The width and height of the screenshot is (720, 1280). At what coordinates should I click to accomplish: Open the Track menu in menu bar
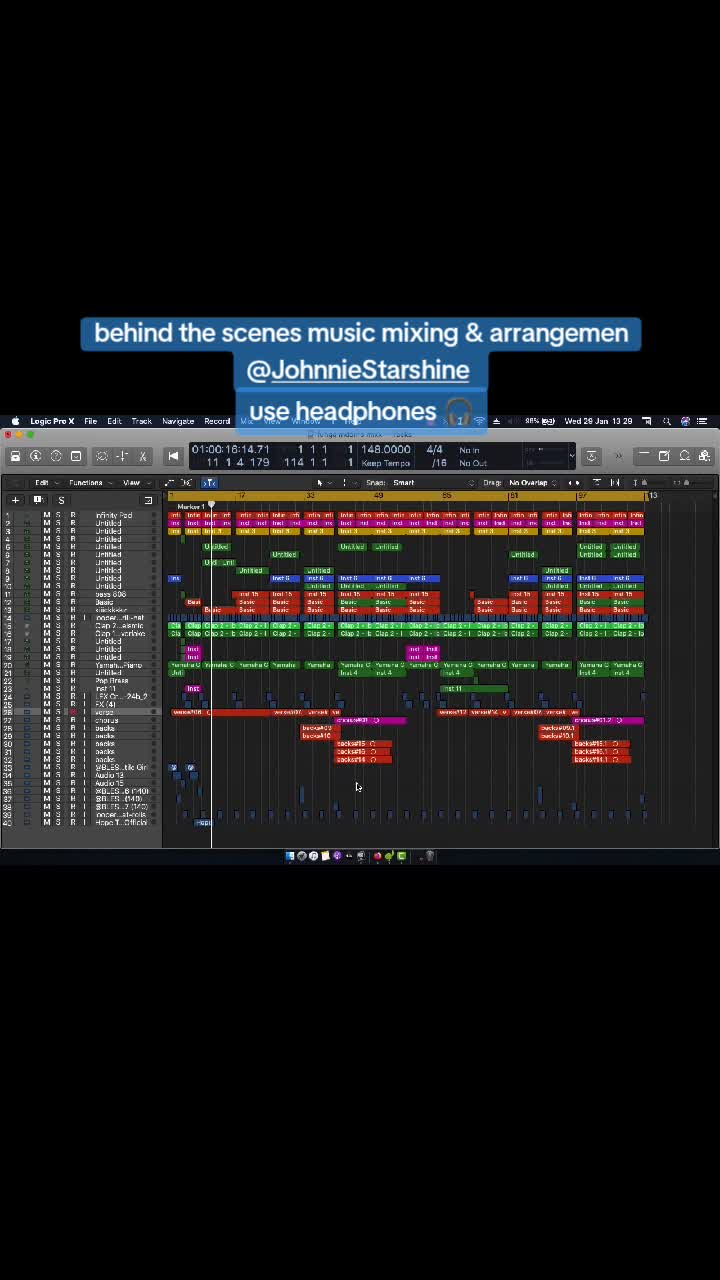[141, 421]
